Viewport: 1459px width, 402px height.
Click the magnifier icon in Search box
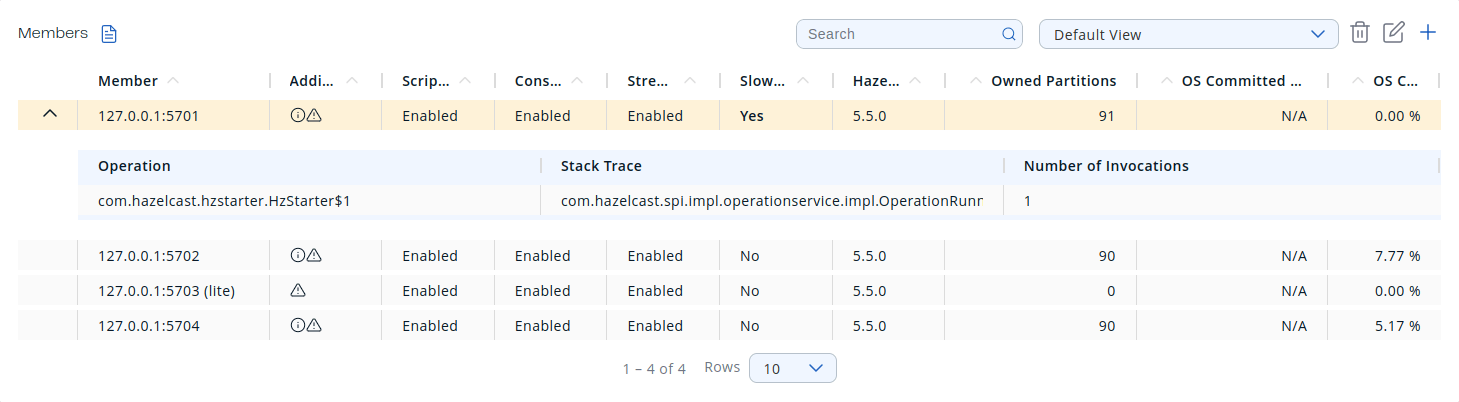click(1008, 34)
